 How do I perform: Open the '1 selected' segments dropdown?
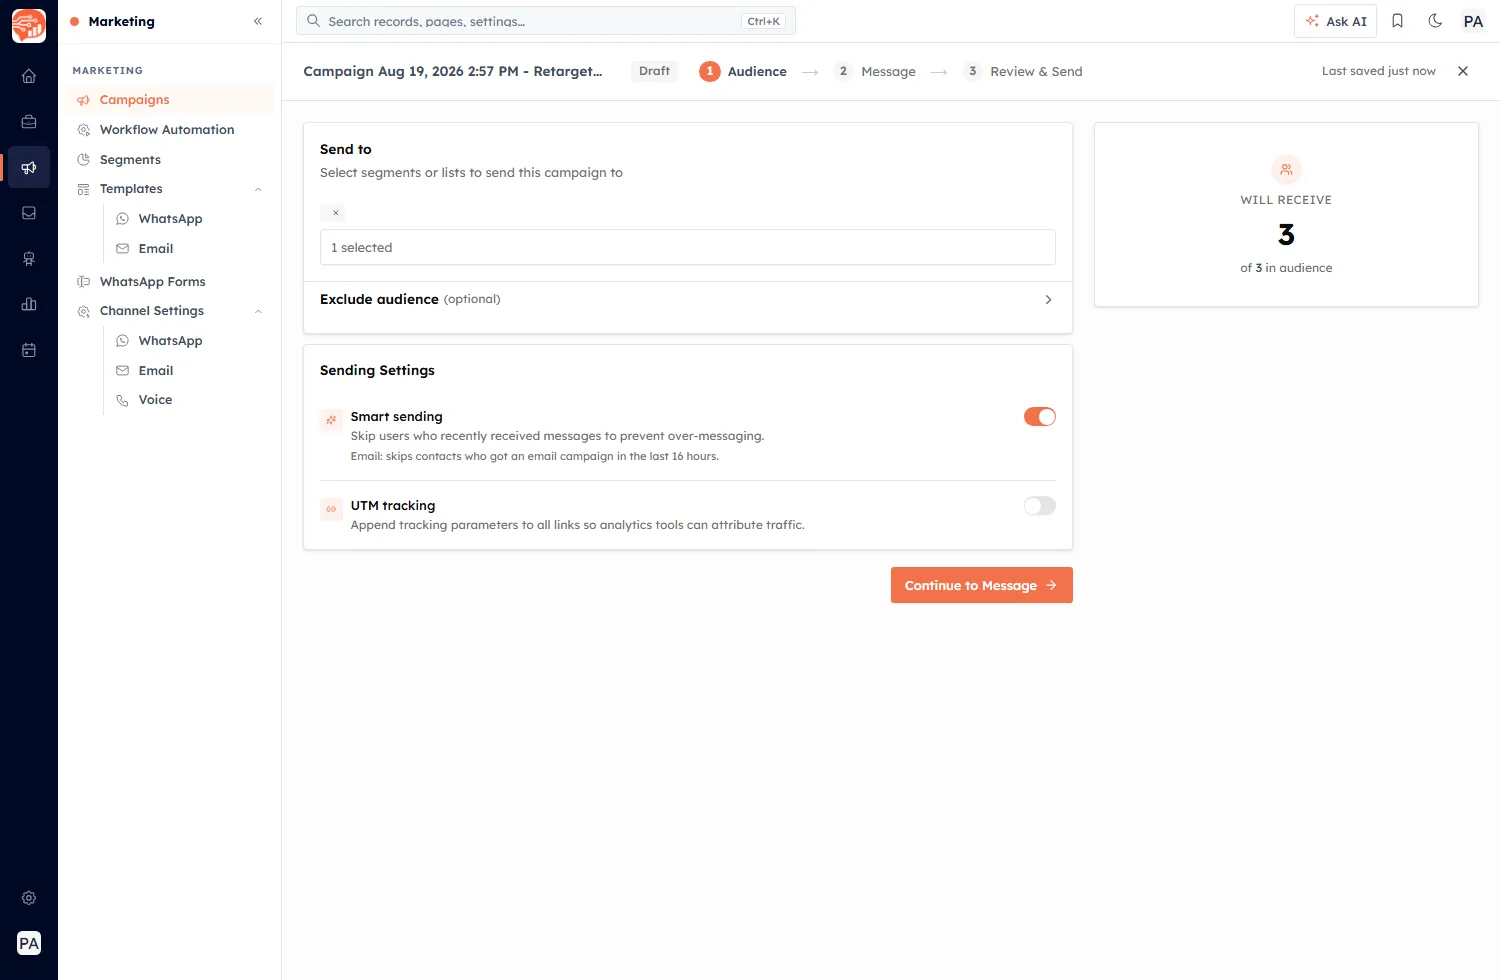click(688, 247)
